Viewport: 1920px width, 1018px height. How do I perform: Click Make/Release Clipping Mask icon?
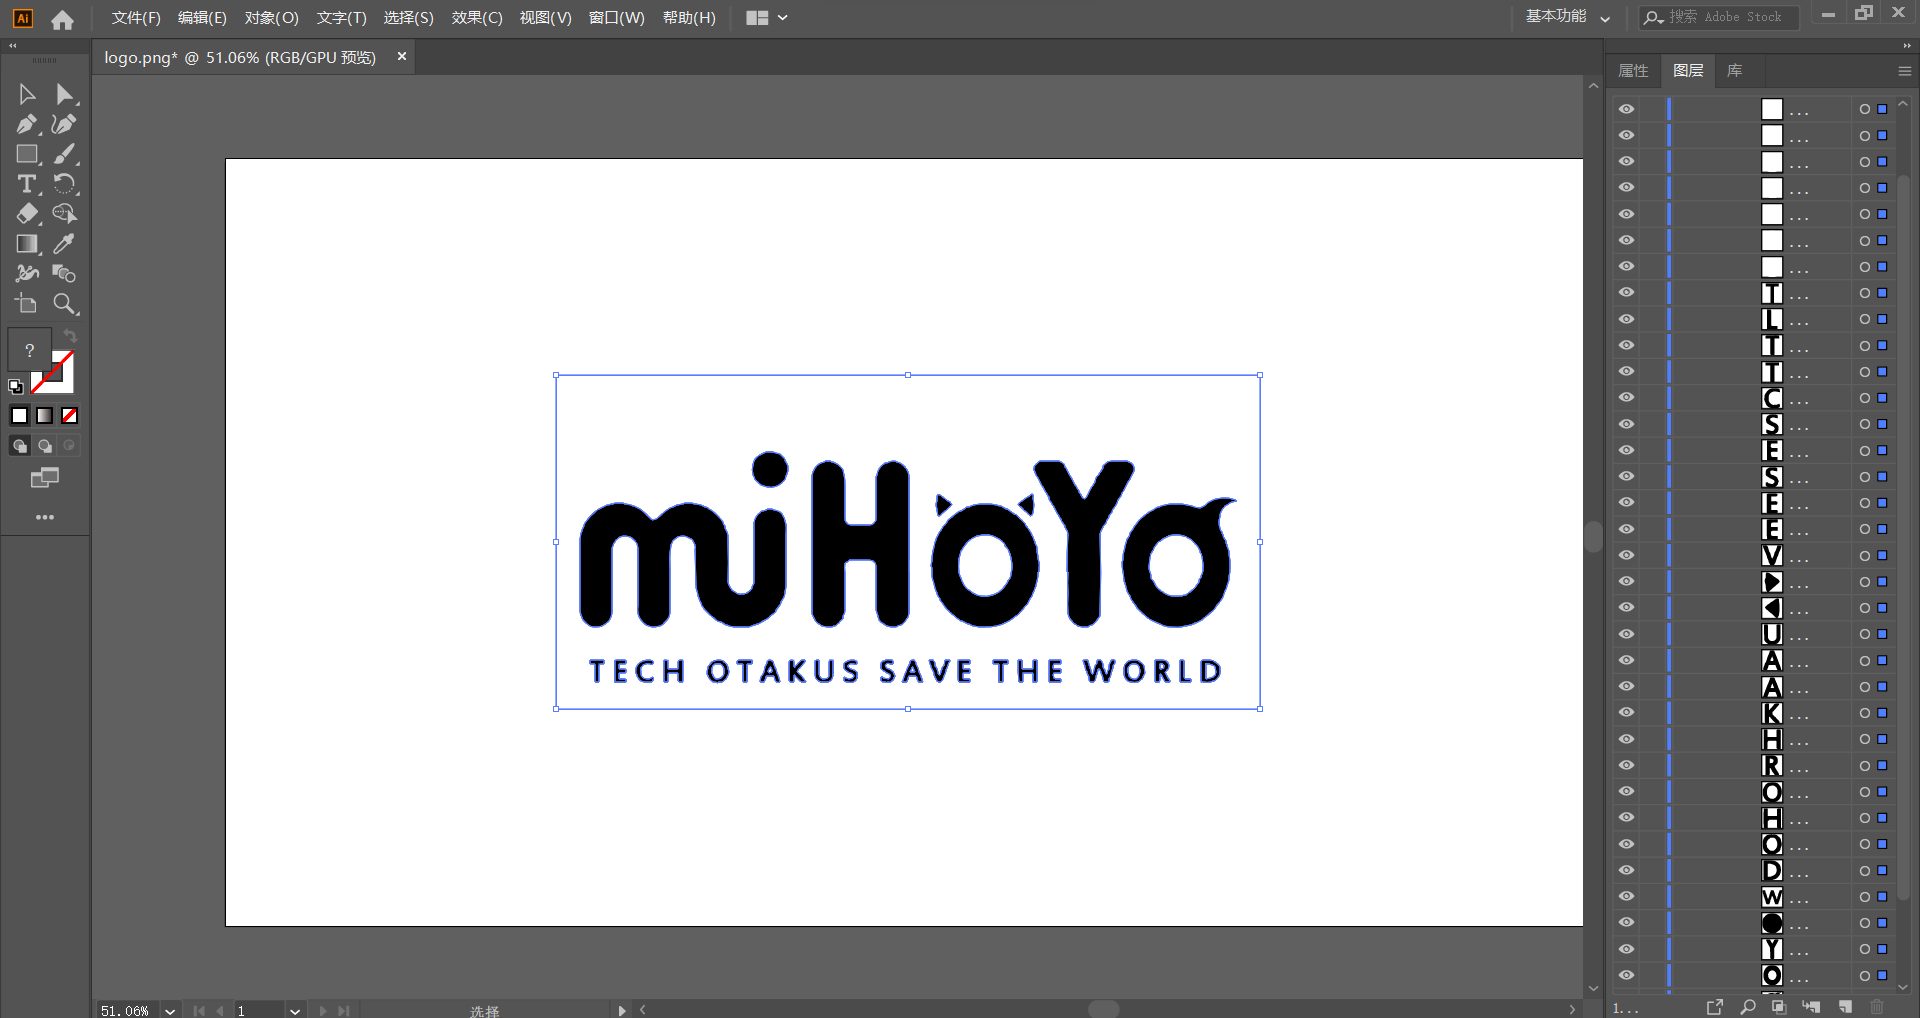pyautogui.click(x=1778, y=1006)
